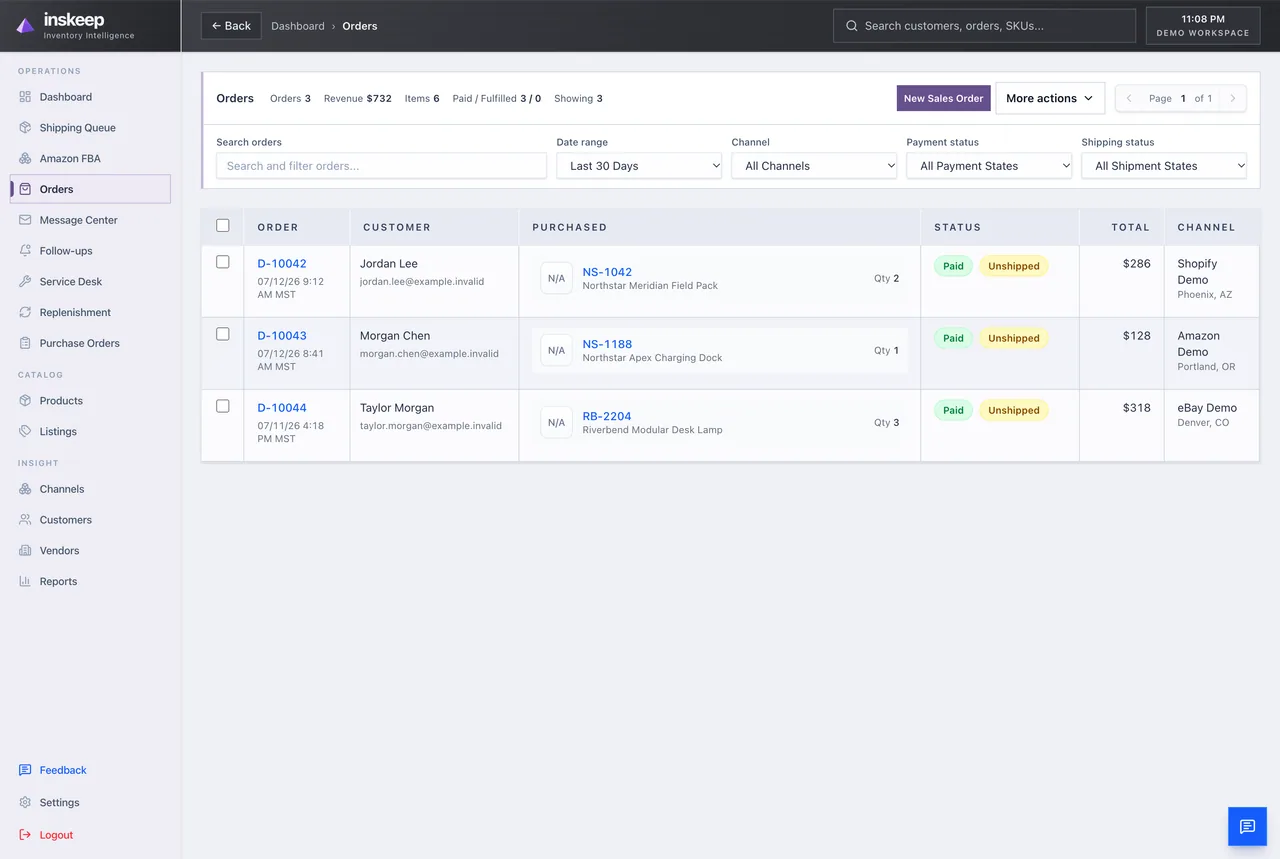Click the page number field showing 1
The height and width of the screenshot is (859, 1280).
coord(1183,98)
